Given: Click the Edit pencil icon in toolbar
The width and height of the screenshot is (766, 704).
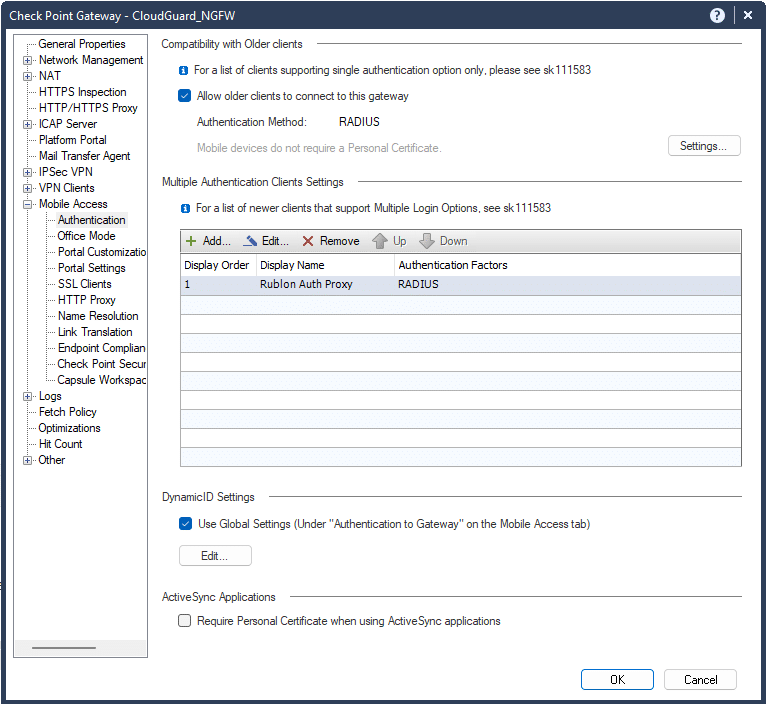Looking at the screenshot, I should tap(250, 241).
